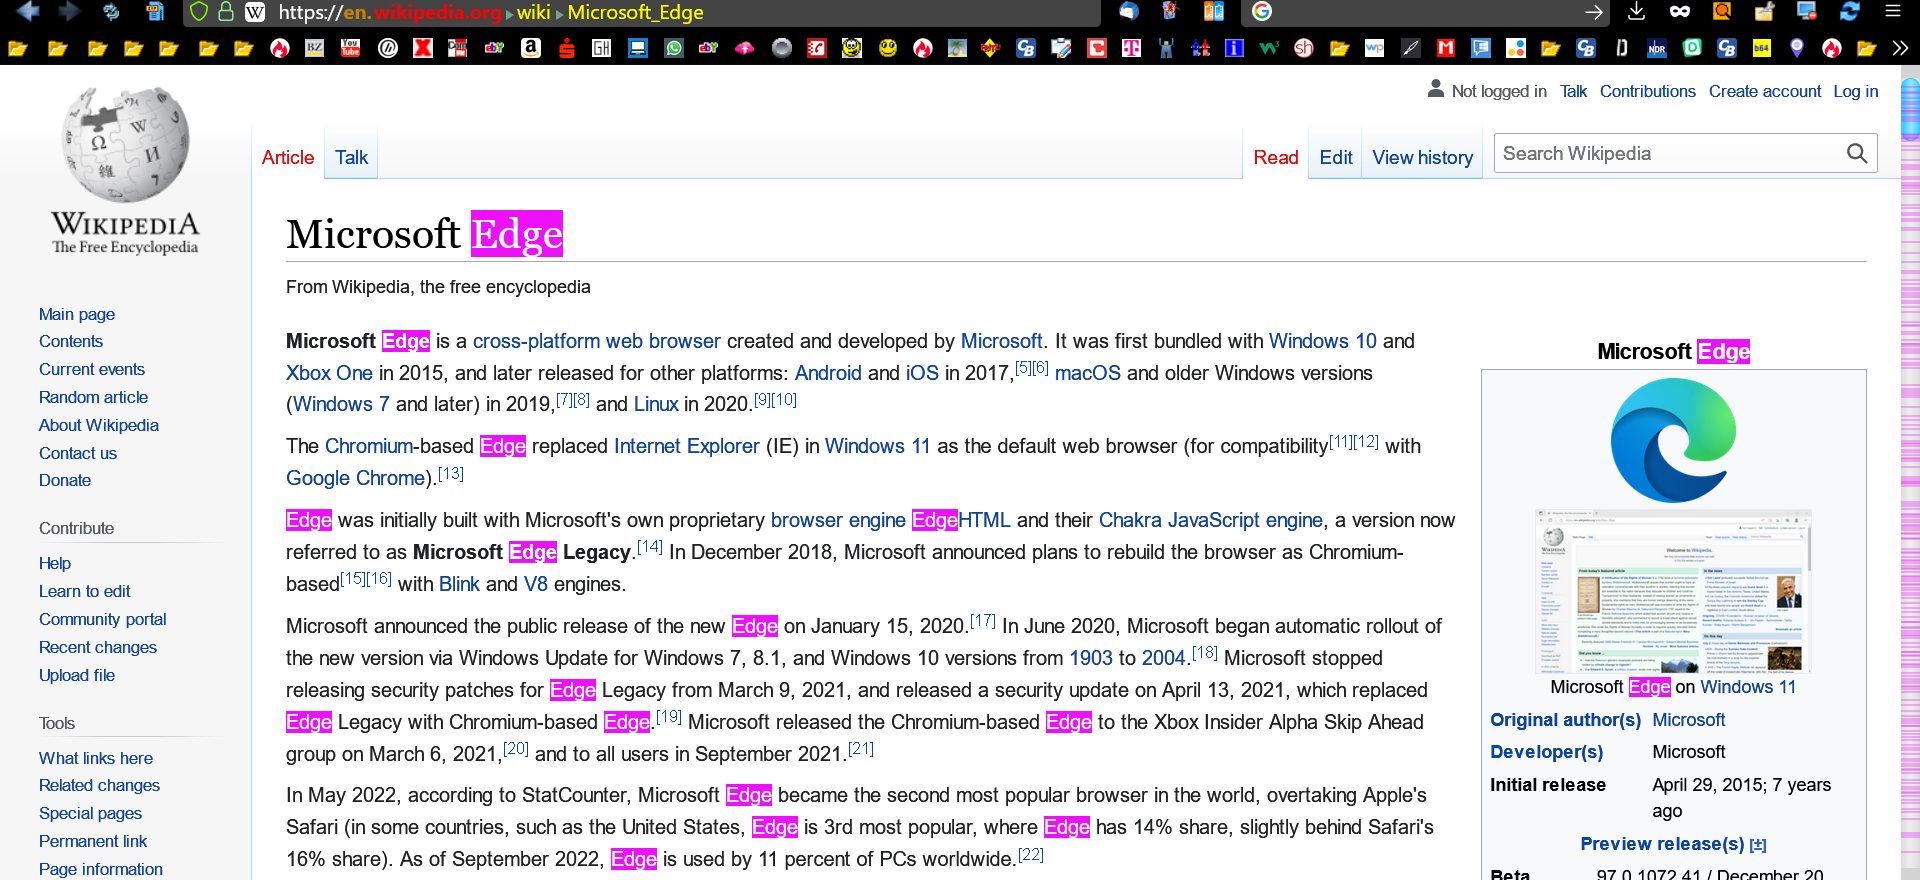Click the Wikipedia favicon in the address bar

255,12
